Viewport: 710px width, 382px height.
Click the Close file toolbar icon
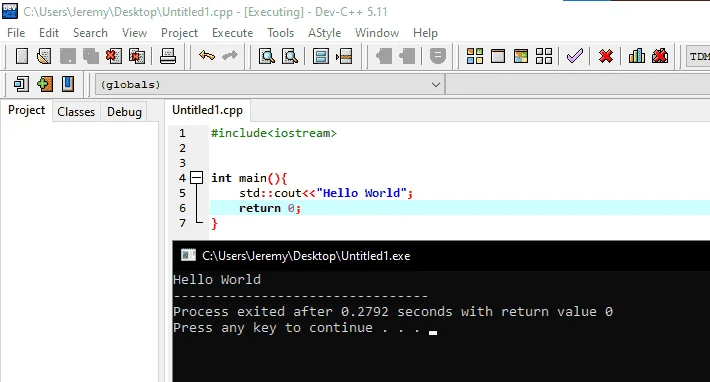tap(114, 56)
